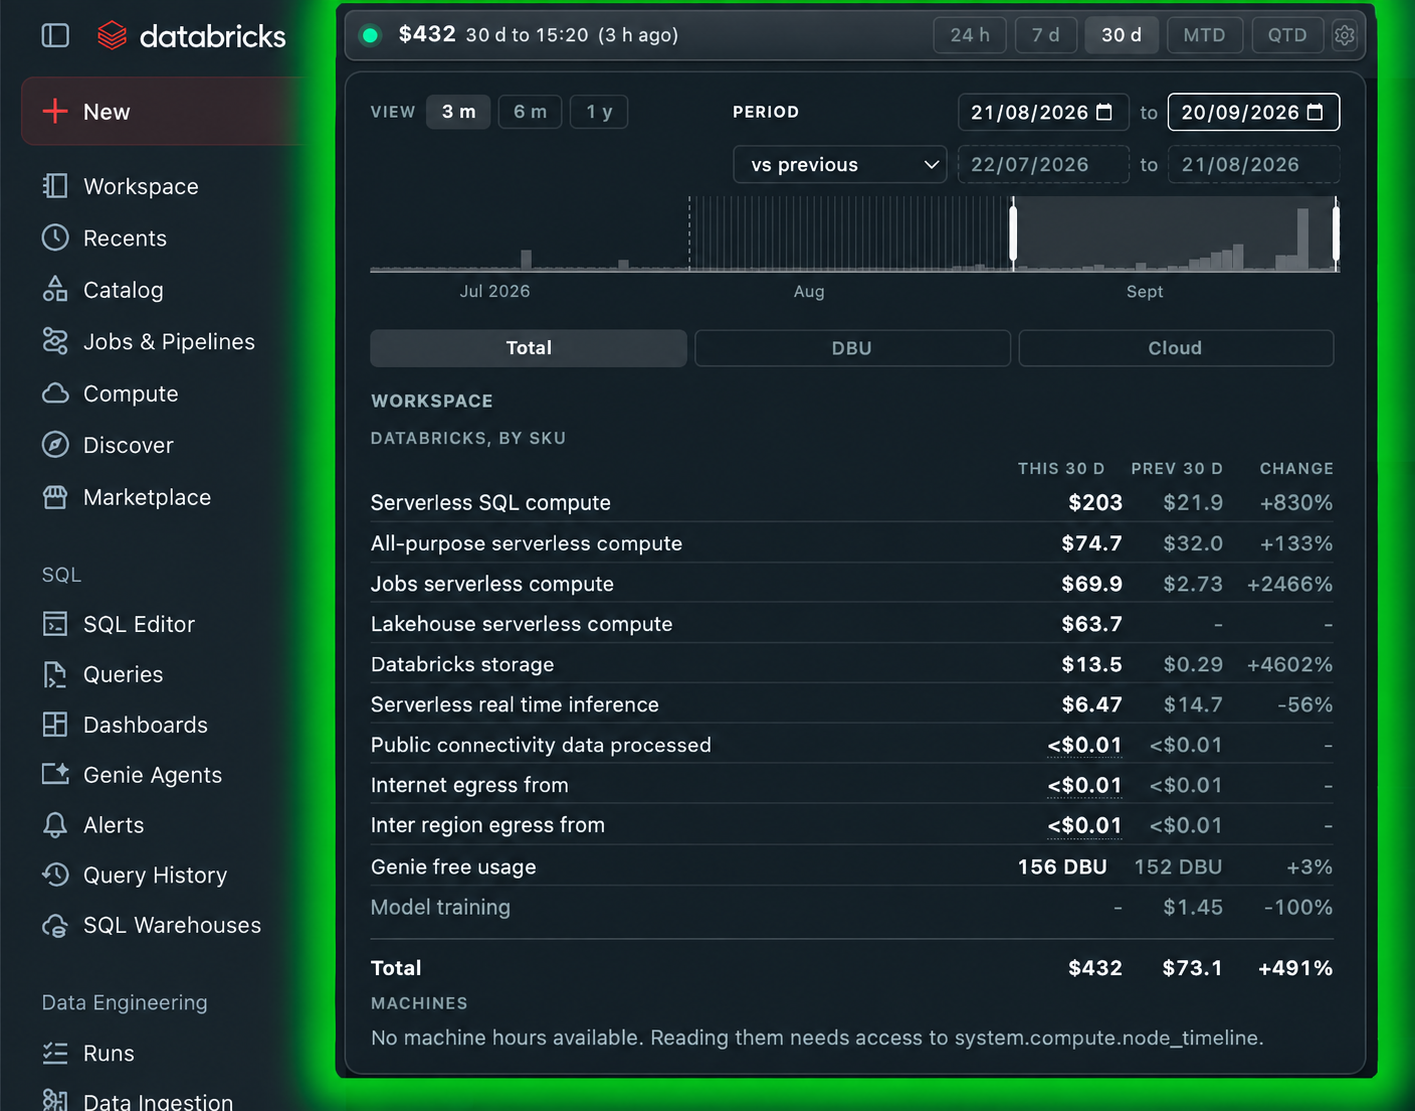This screenshot has height=1111, width=1415.
Task: Click the Databricks storage row
Action: pyautogui.click(x=852, y=664)
